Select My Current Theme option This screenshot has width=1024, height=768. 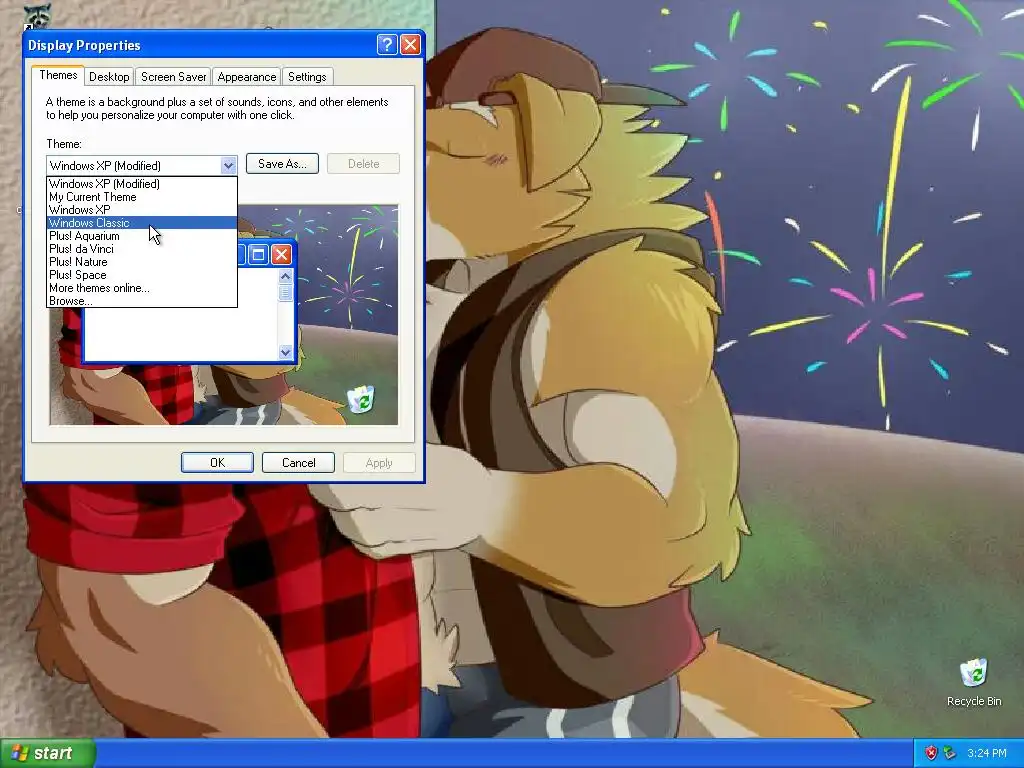tap(142, 197)
